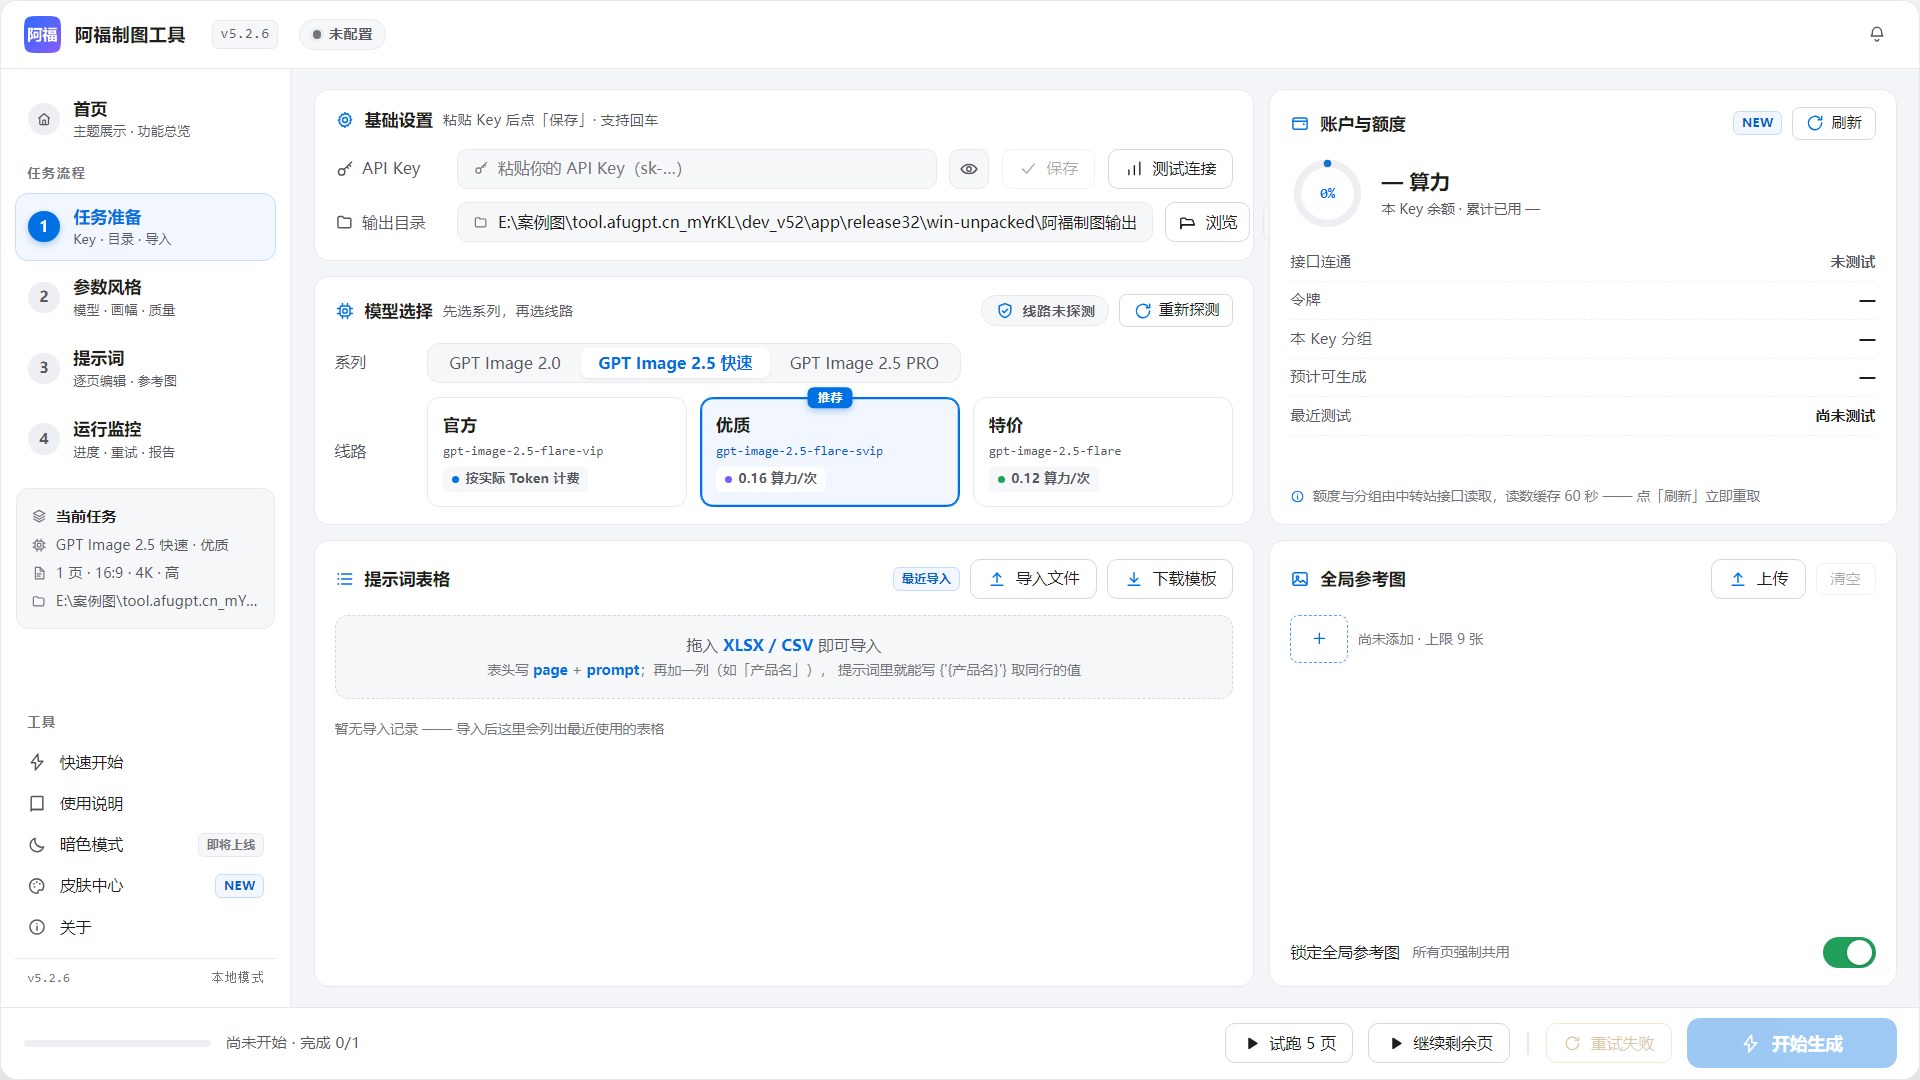Click 开始生成 button
Screen dimensions: 1920x1080
pyautogui.click(x=1792, y=1043)
